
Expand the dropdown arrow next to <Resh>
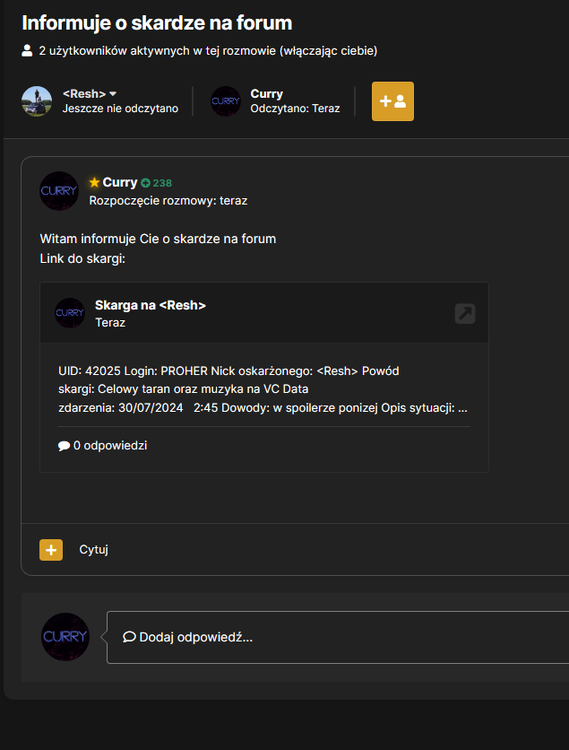pyautogui.click(x=113, y=94)
